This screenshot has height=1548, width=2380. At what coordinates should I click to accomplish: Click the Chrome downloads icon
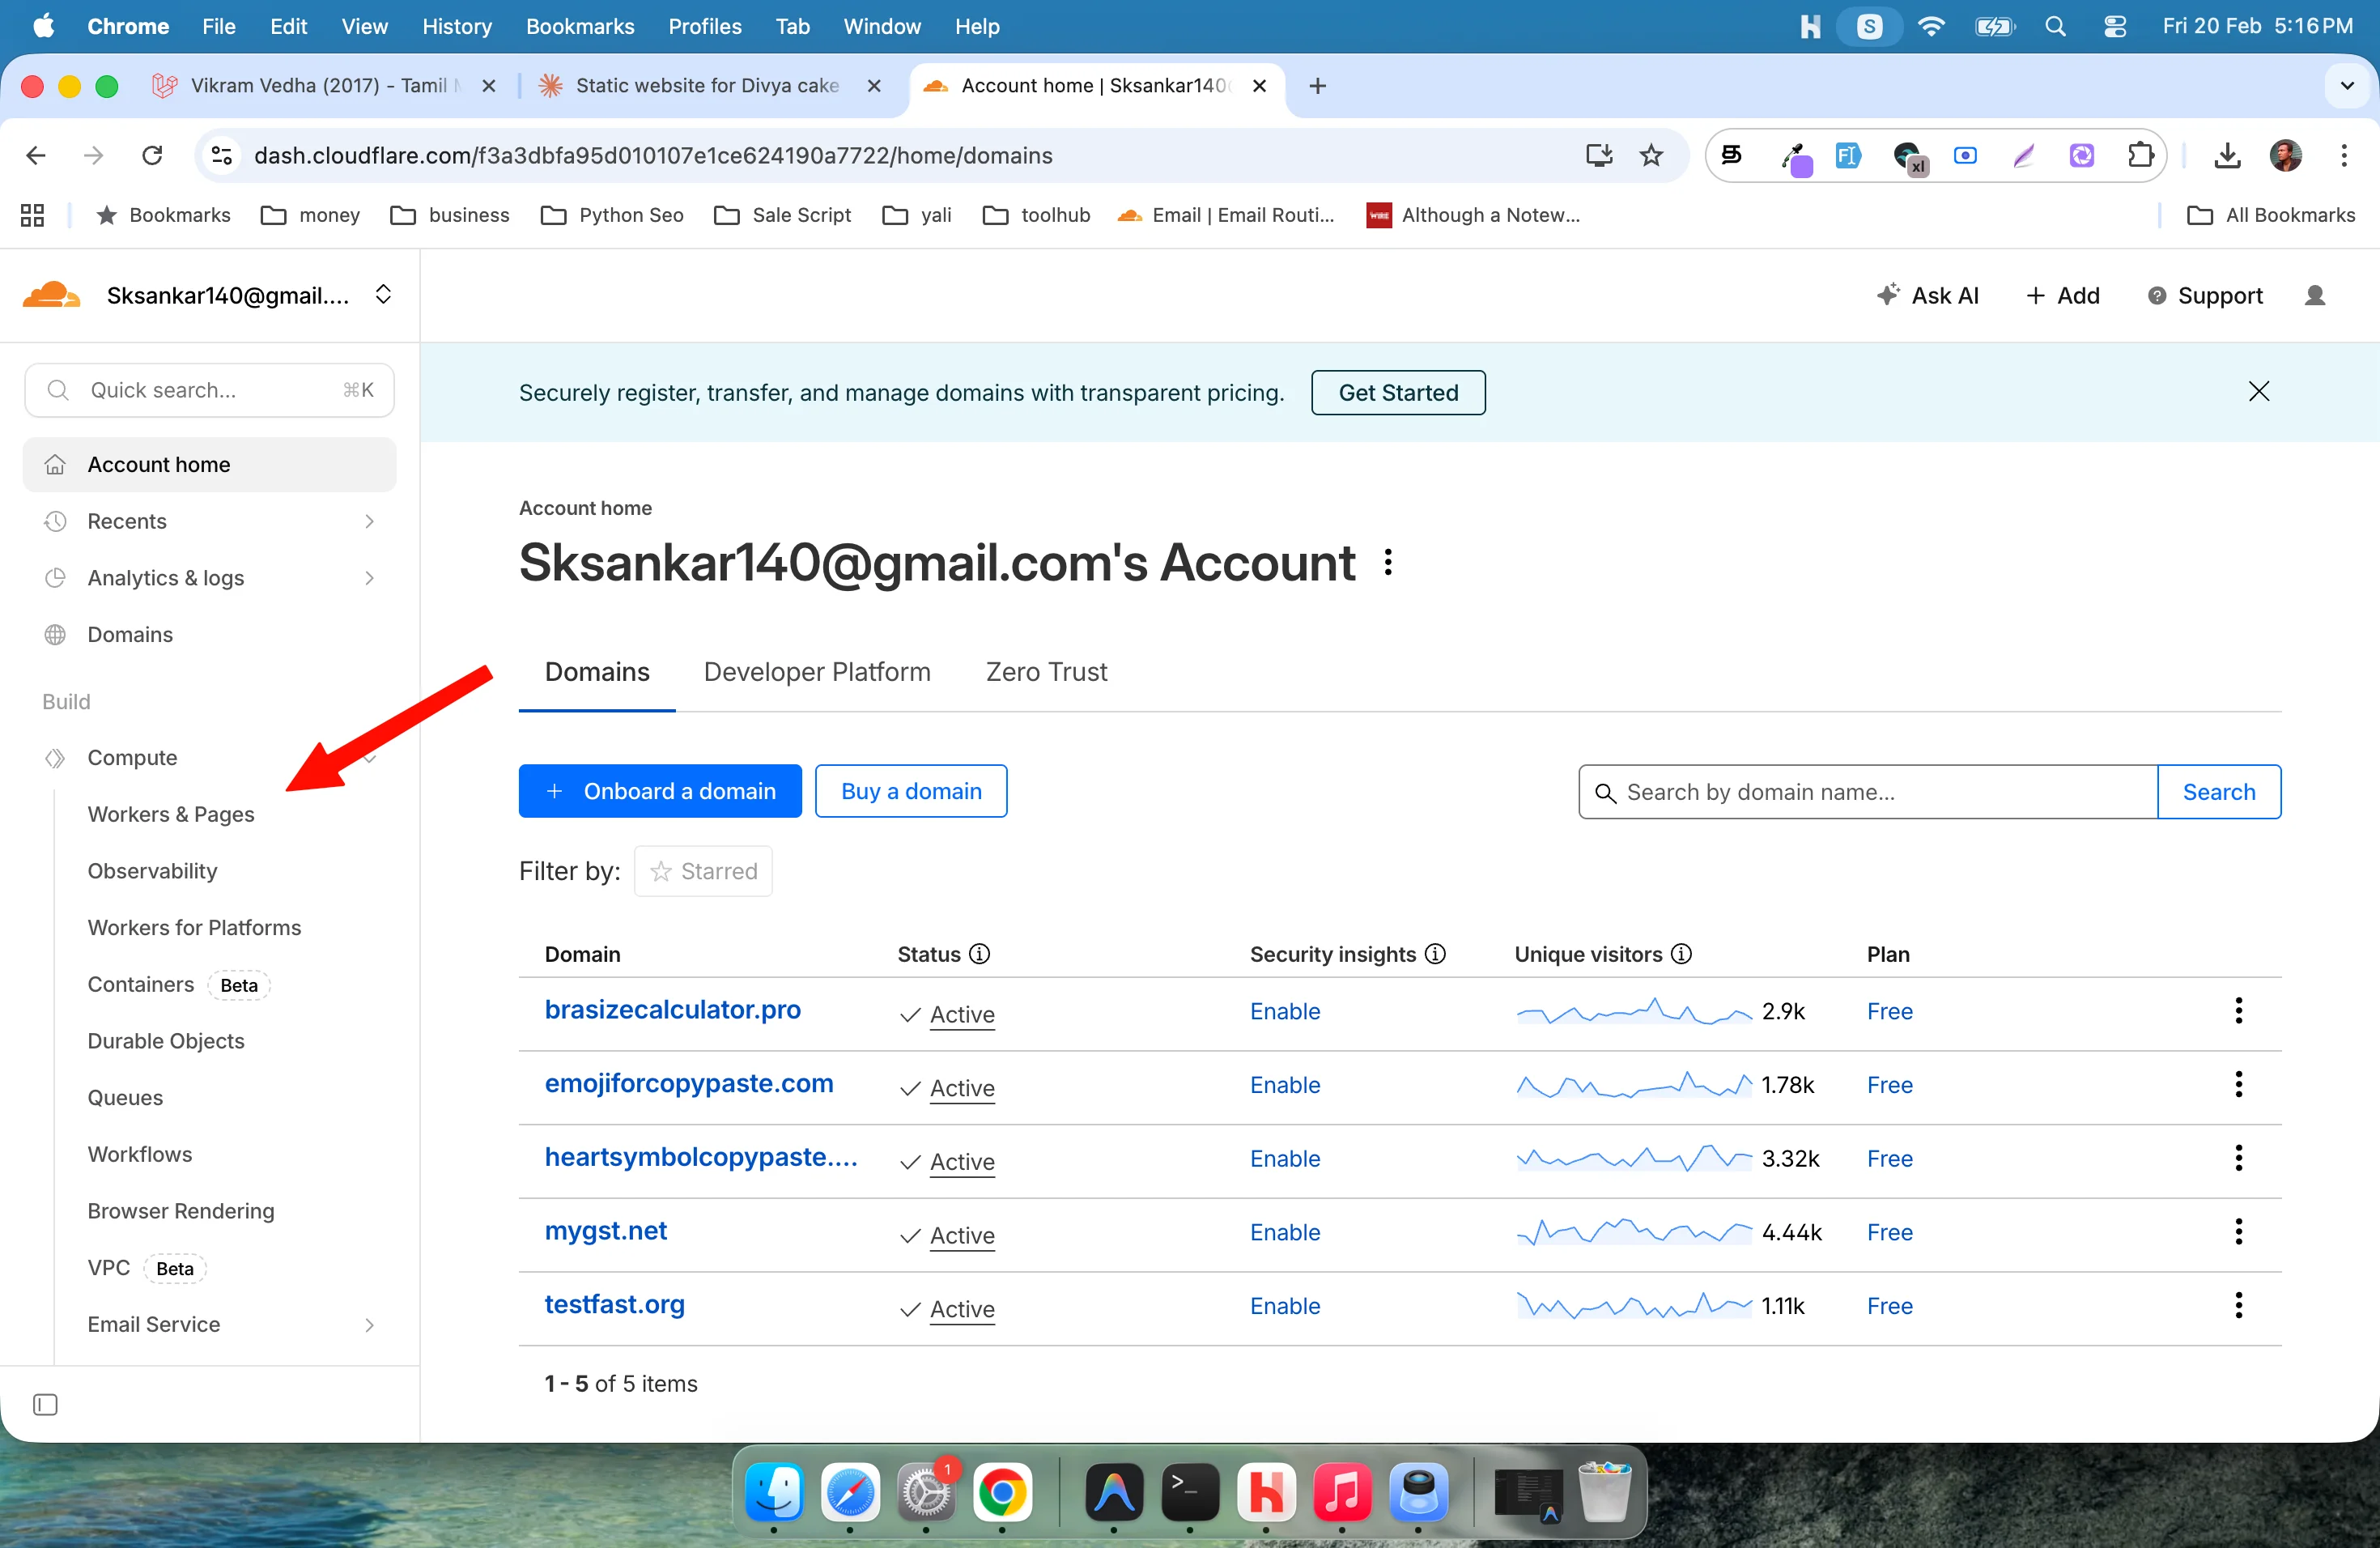click(2227, 155)
